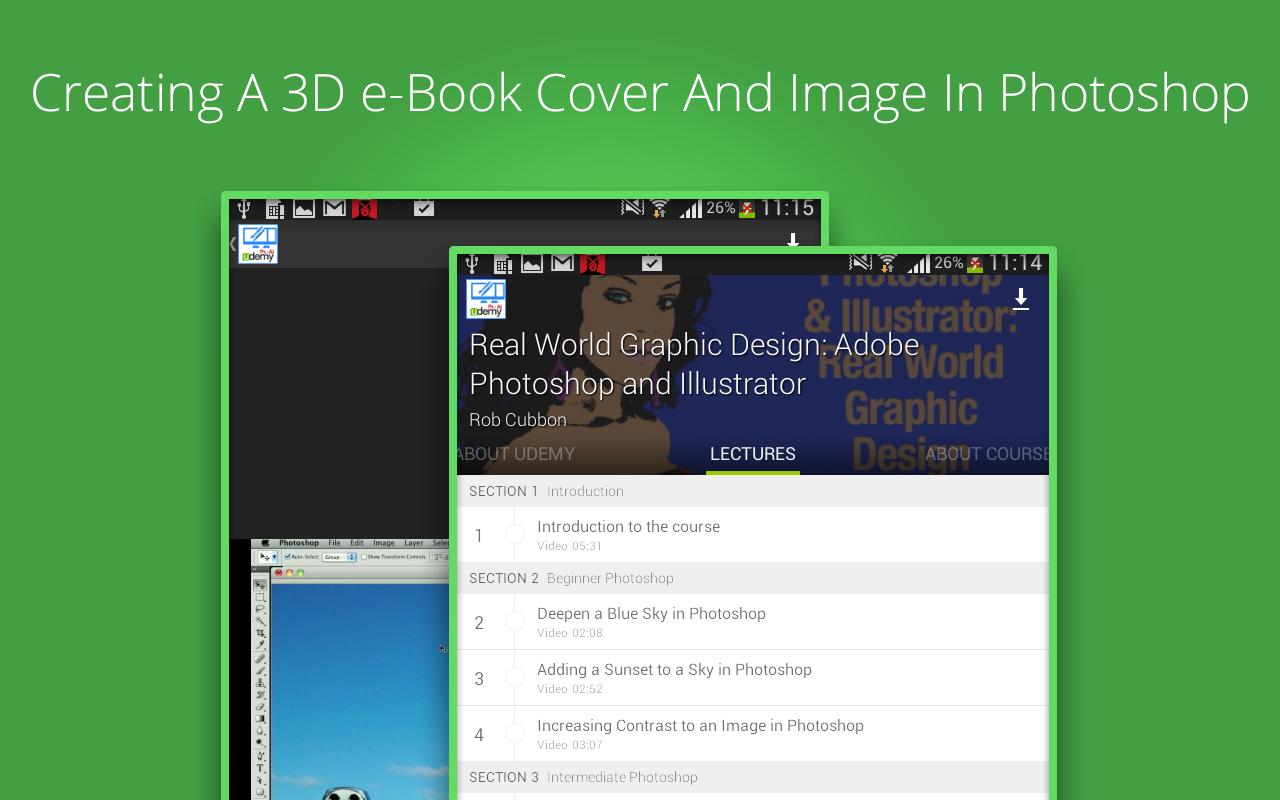
Task: Select the Type tool in the toolbox
Action: point(260,763)
